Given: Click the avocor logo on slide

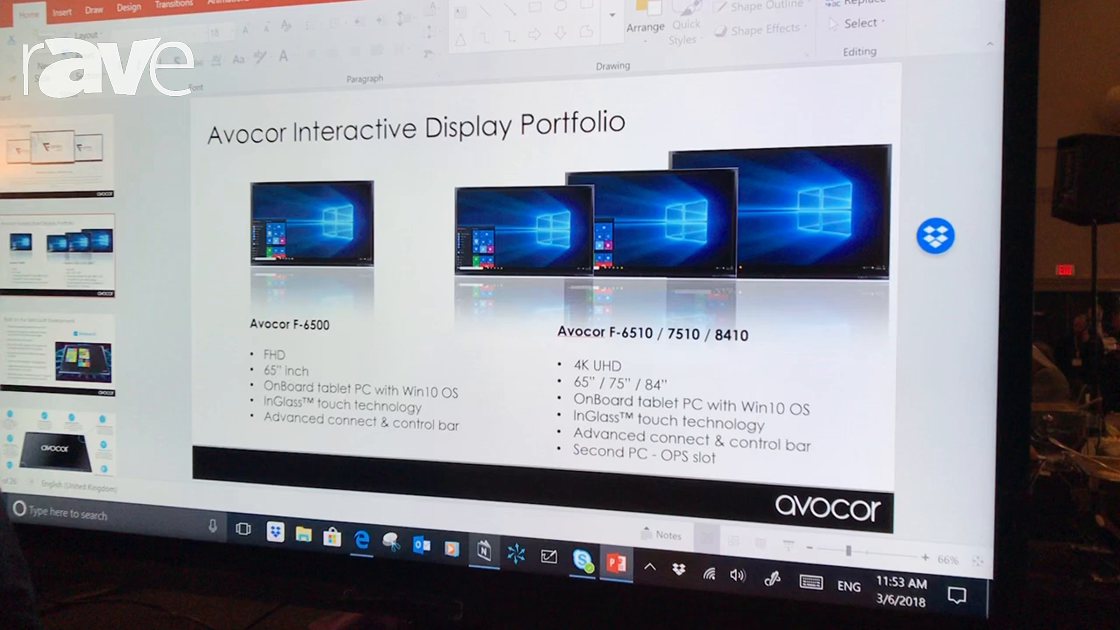Looking at the screenshot, I should click(x=828, y=507).
